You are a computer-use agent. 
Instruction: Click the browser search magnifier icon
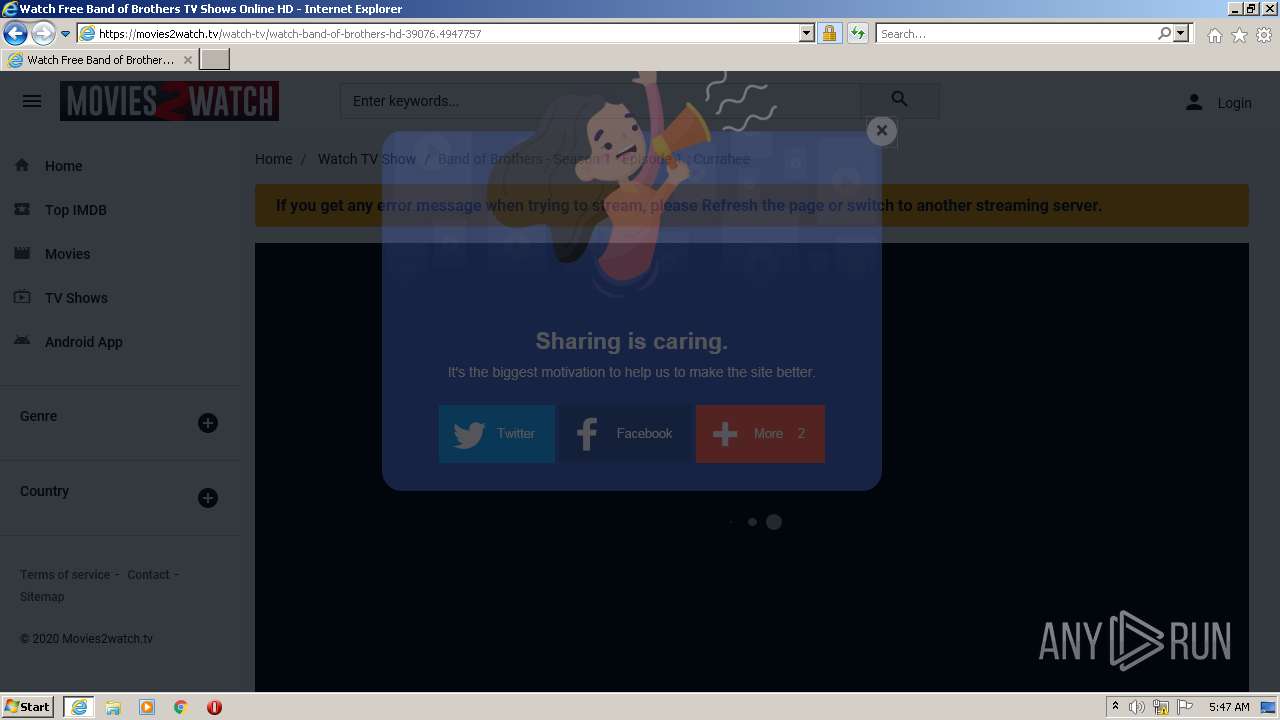1164,33
